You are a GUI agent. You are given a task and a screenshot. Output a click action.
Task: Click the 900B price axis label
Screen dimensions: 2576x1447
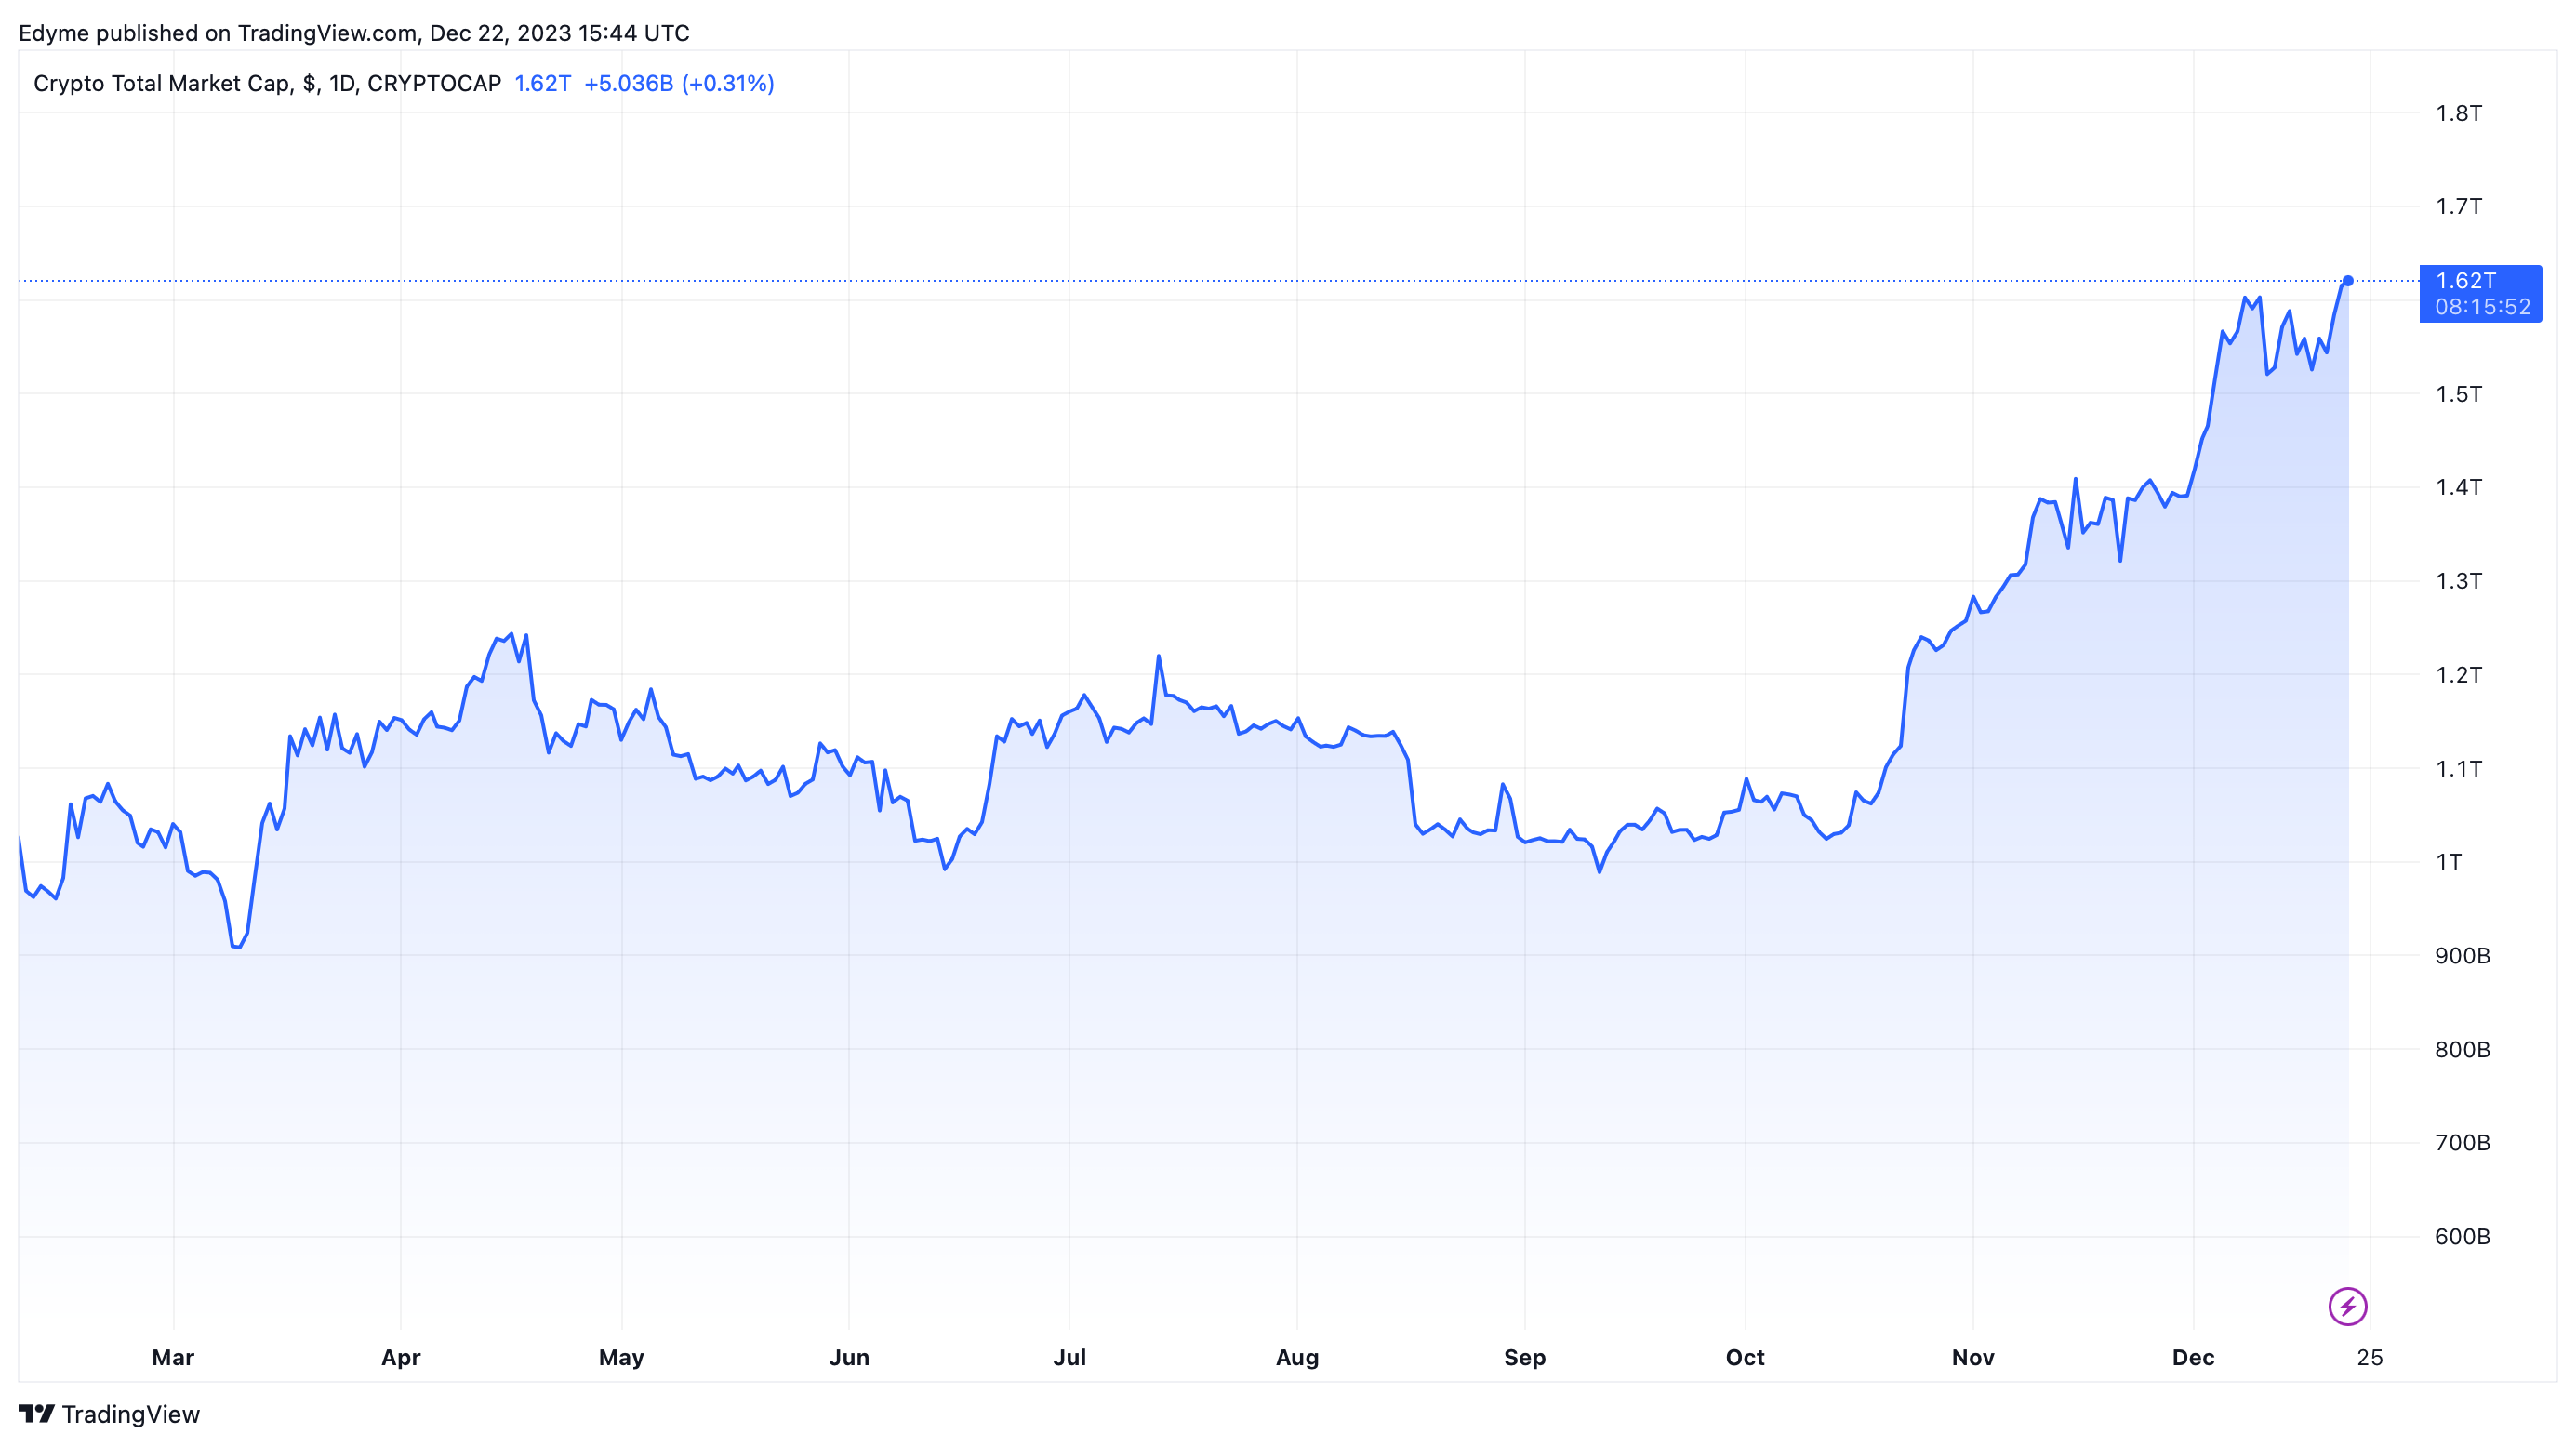pyautogui.click(x=2461, y=956)
